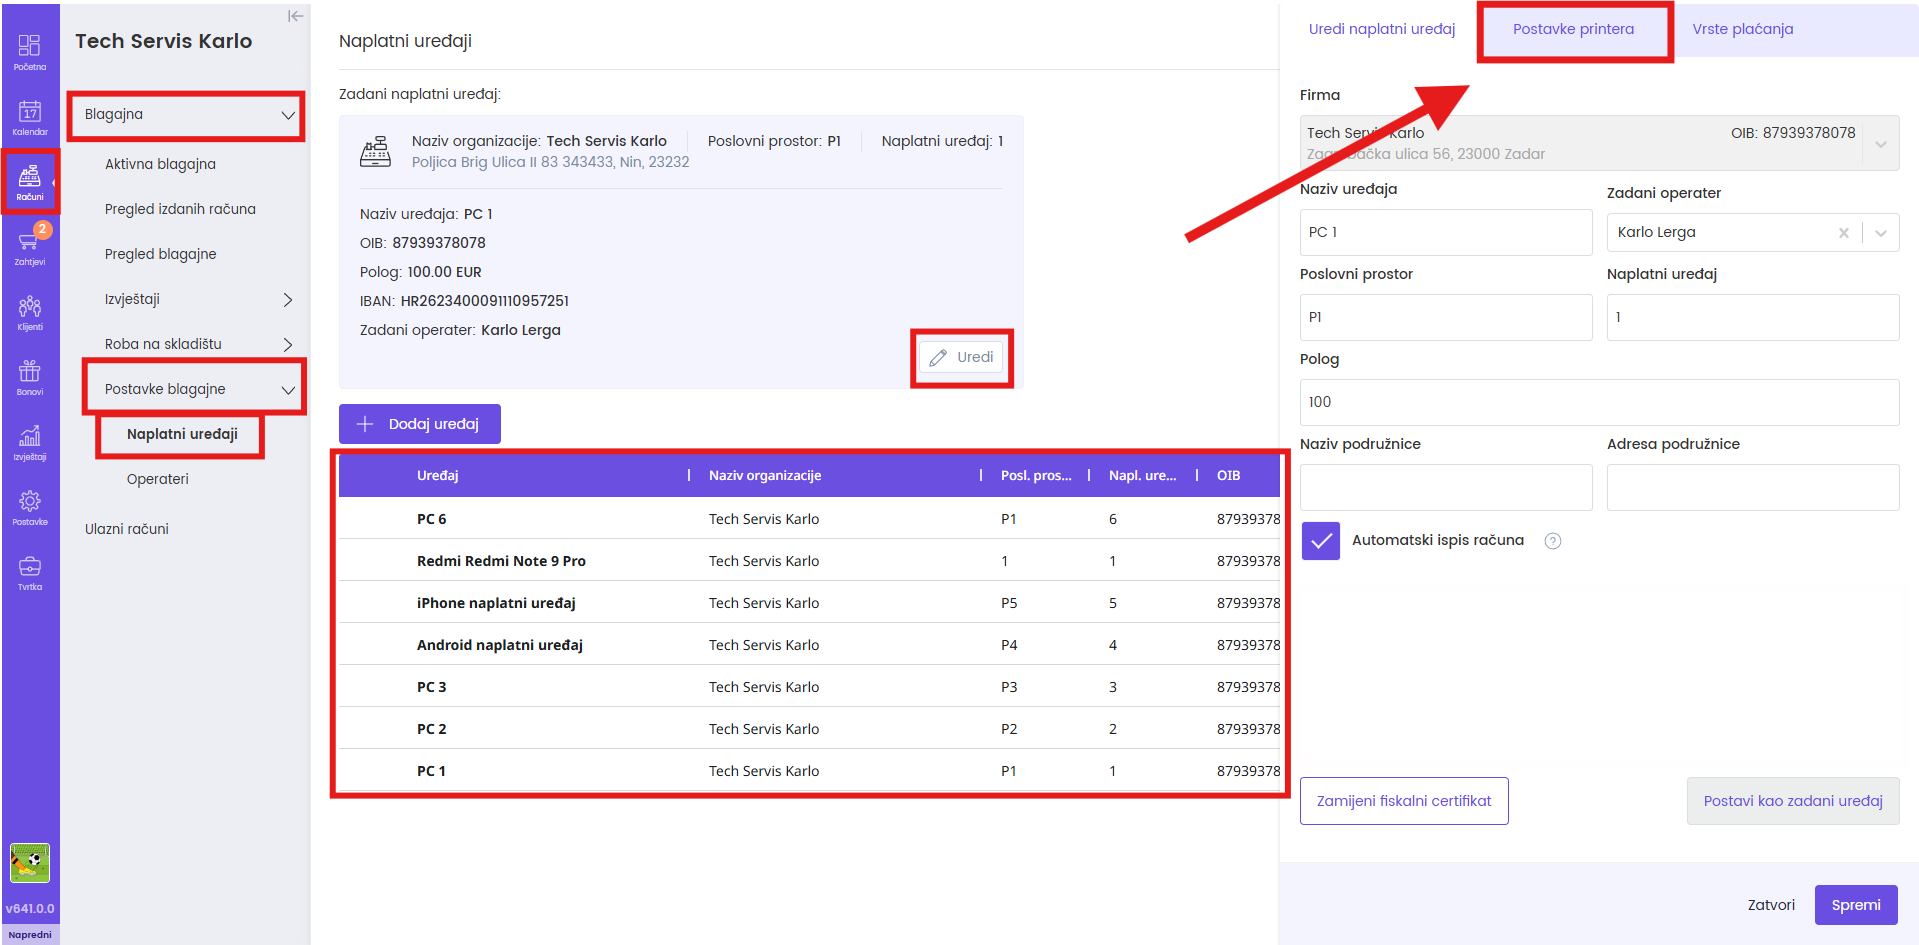Image resolution: width=1919 pixels, height=945 pixels.
Task: Open Izvještaji chart icon in sidebar
Action: click(29, 442)
